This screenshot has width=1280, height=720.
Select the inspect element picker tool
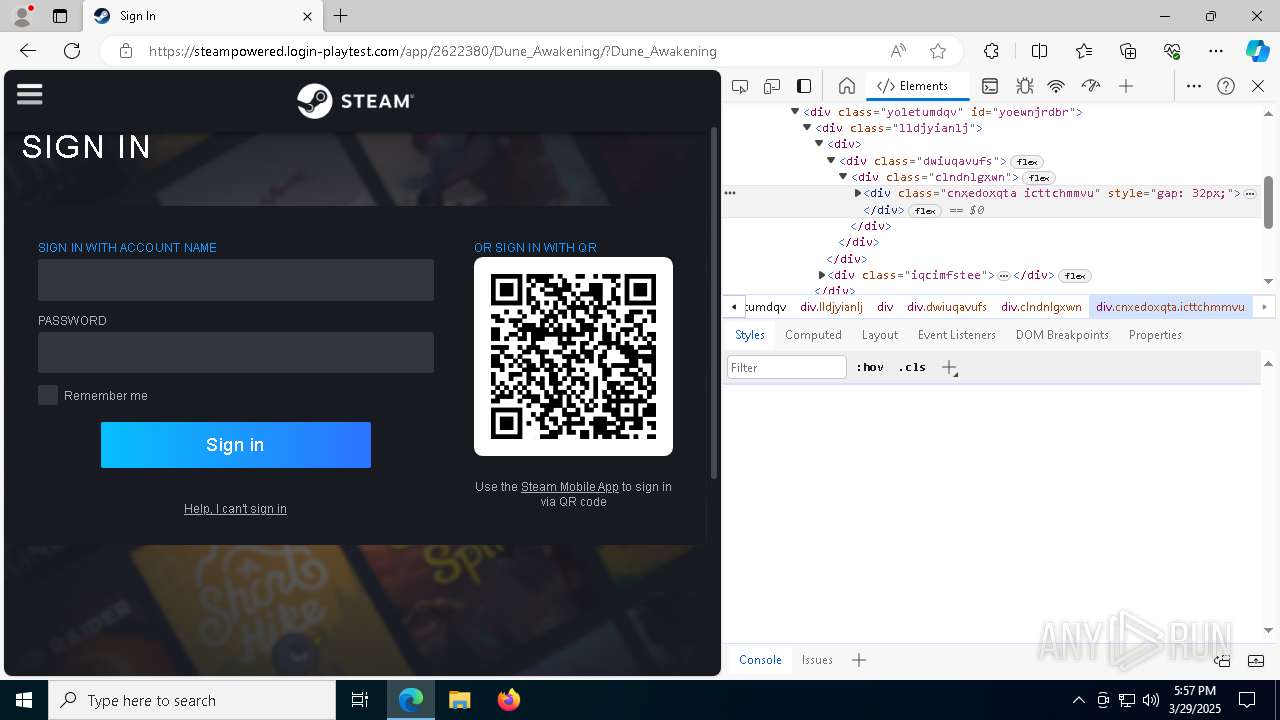coord(740,86)
